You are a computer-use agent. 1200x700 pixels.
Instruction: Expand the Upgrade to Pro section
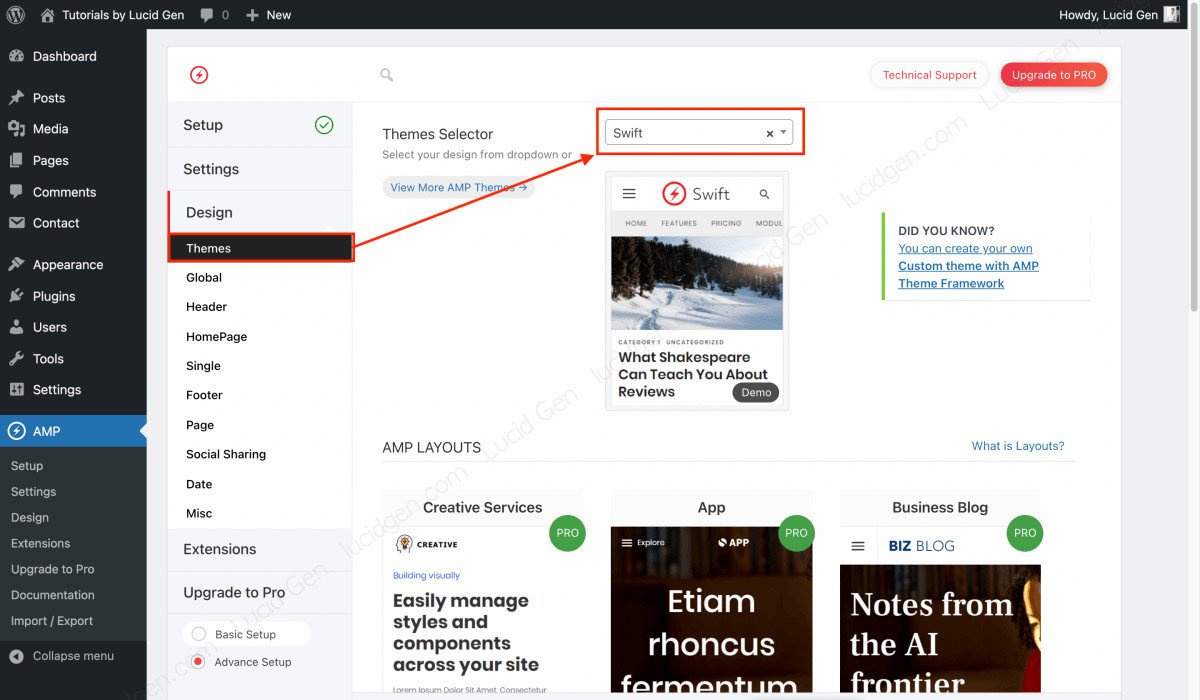coord(260,592)
